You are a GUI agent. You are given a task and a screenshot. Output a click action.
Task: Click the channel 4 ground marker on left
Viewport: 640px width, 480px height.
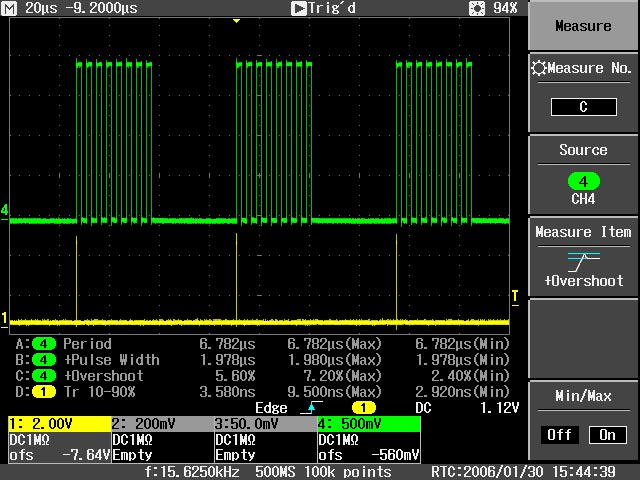(5, 211)
